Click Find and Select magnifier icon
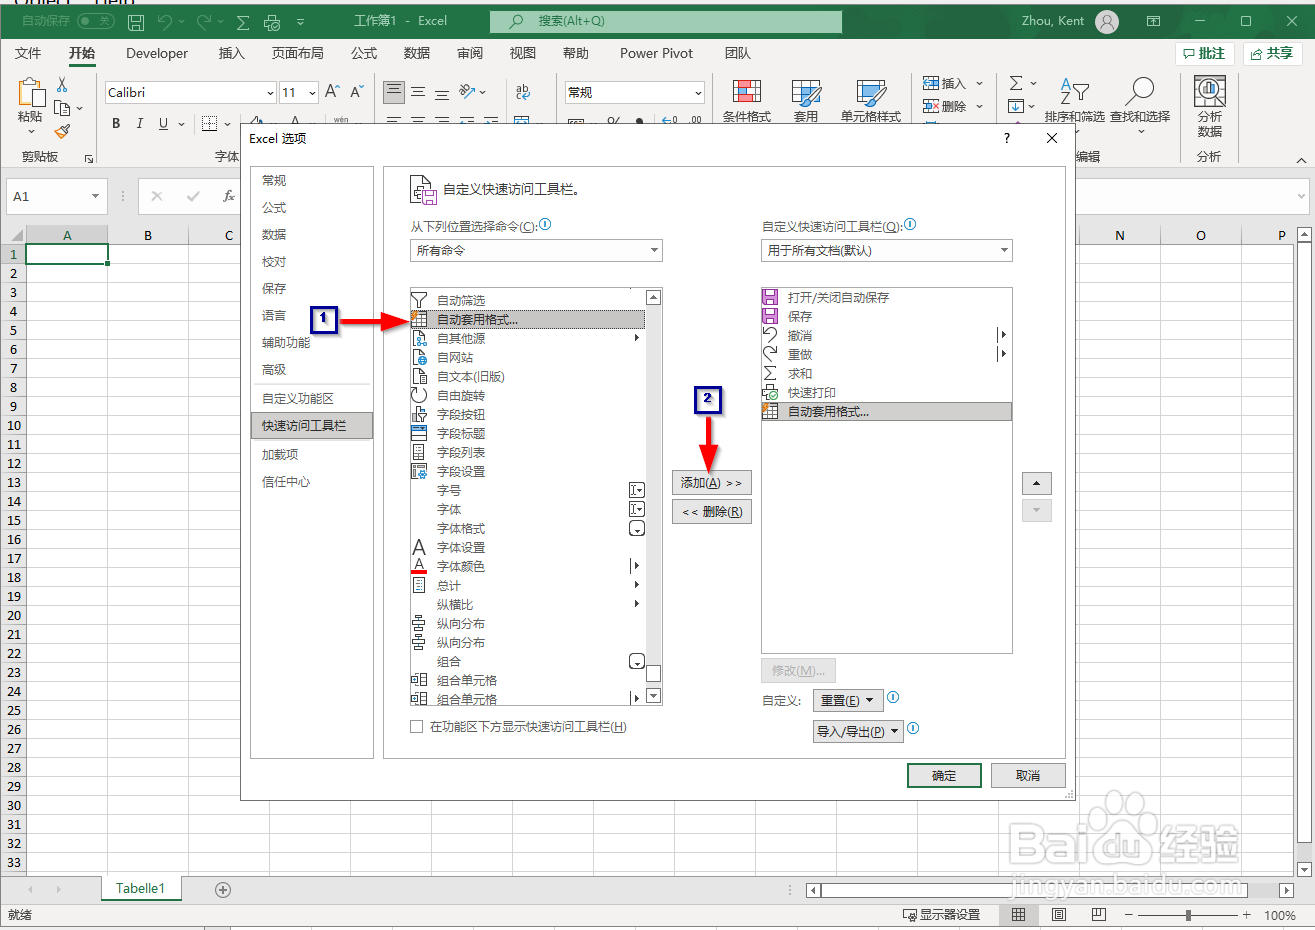Image resolution: width=1315 pixels, height=930 pixels. 1140,91
